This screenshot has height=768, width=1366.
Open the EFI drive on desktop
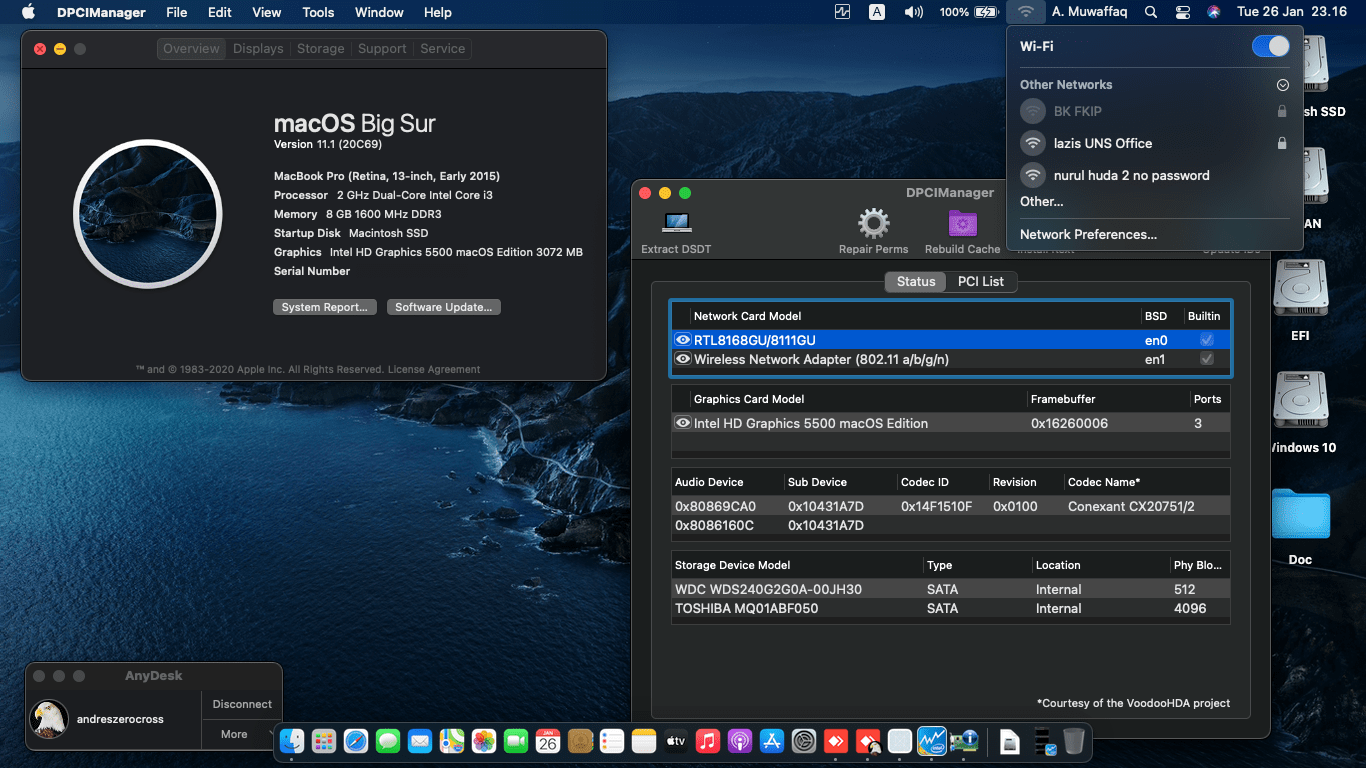(1300, 287)
